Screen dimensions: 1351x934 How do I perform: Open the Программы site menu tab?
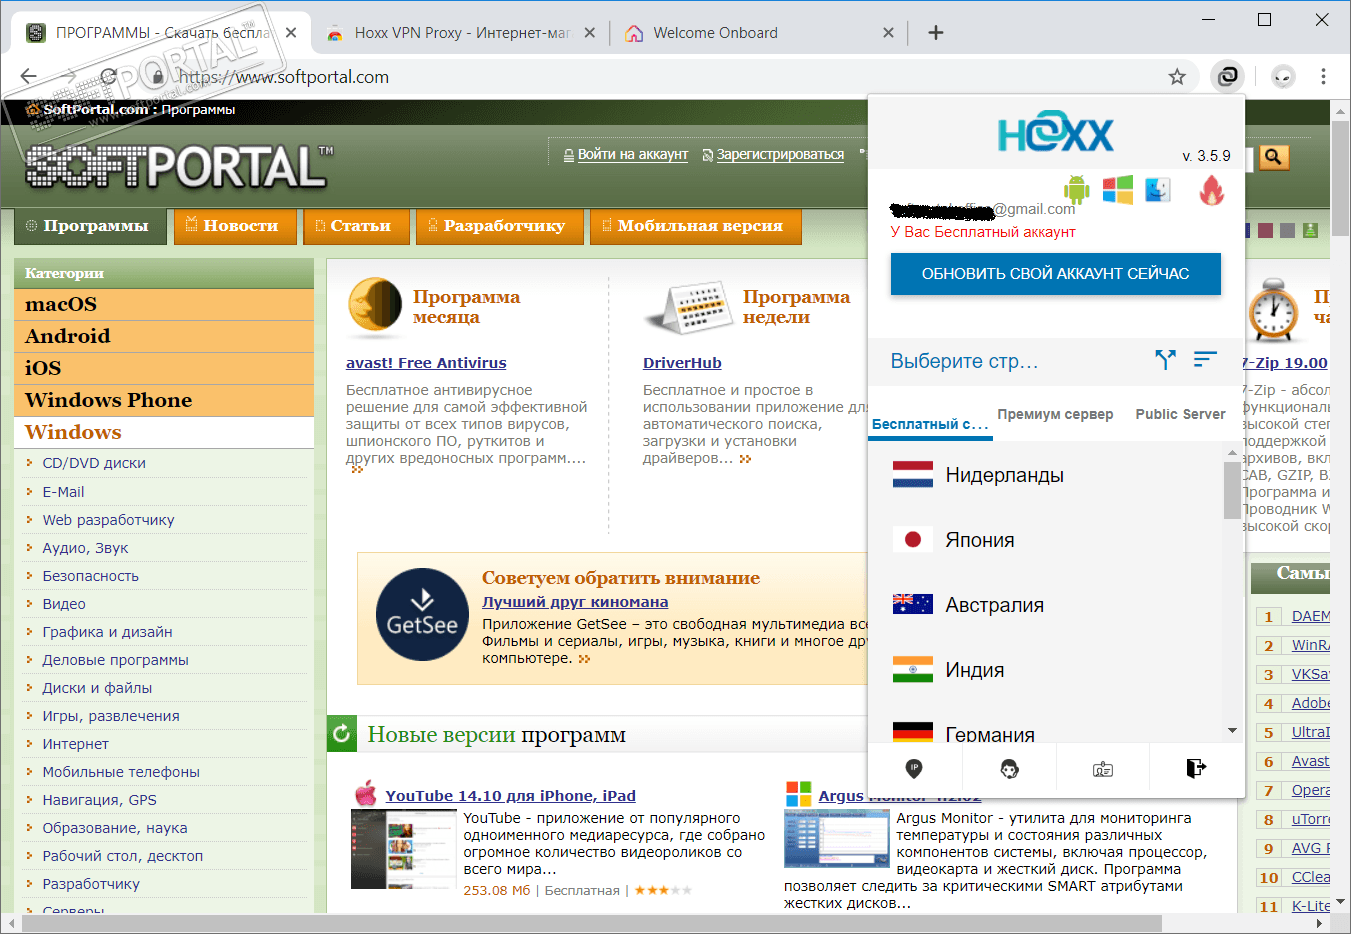click(x=89, y=226)
